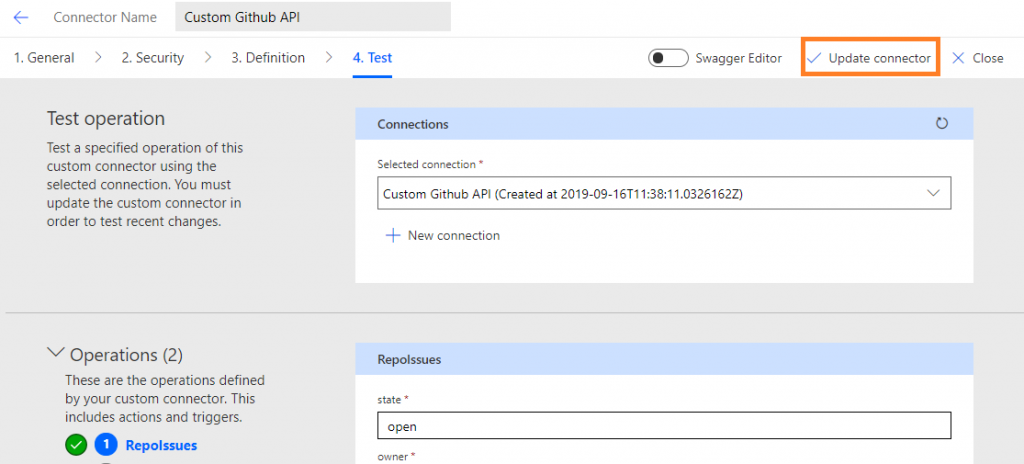Click the dropdown arrow in the connection box
Image resolution: width=1024 pixels, height=464 pixels.
point(933,193)
